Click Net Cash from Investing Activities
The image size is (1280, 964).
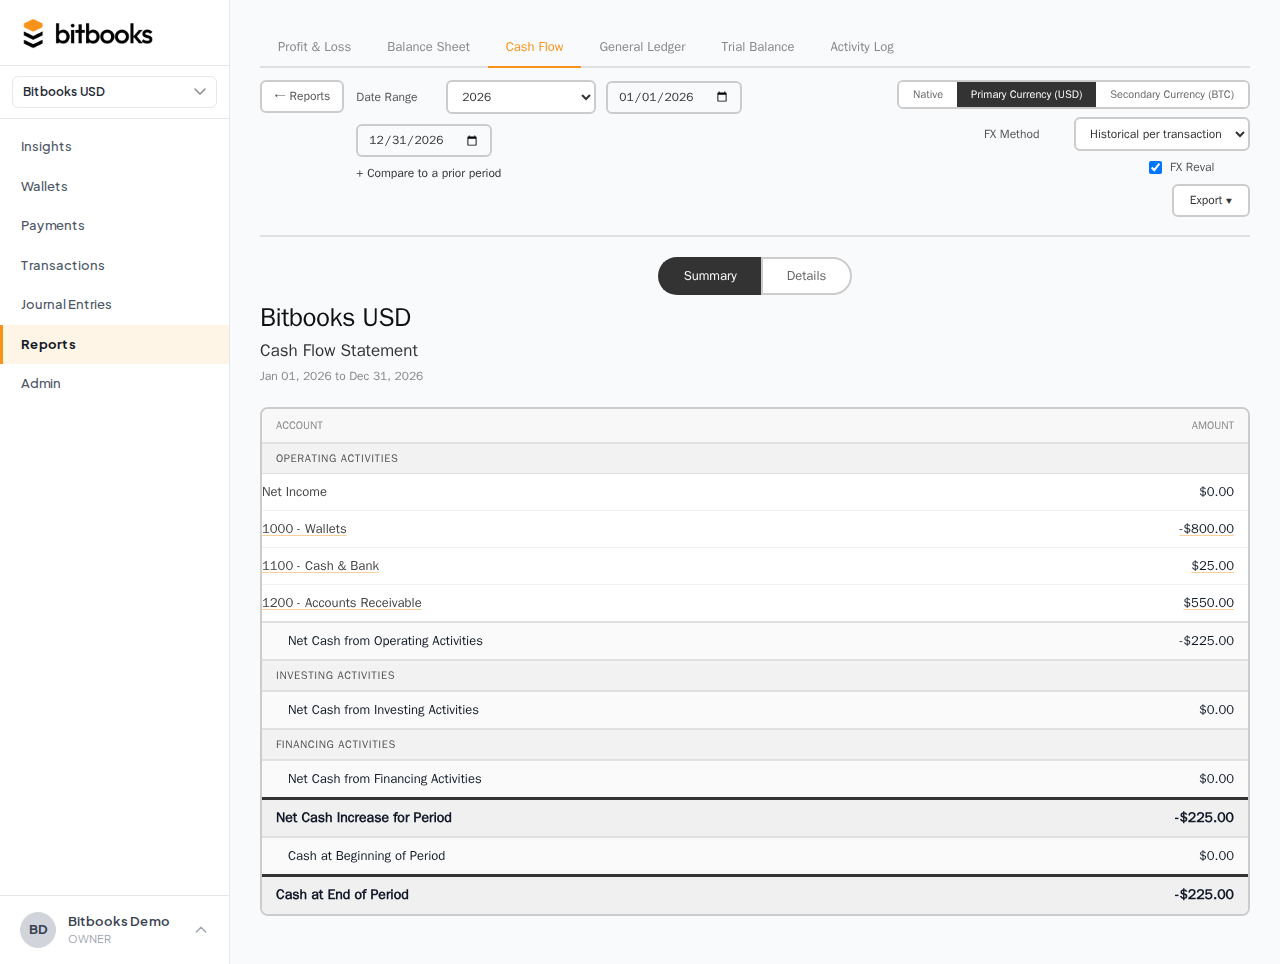pyautogui.click(x=383, y=710)
